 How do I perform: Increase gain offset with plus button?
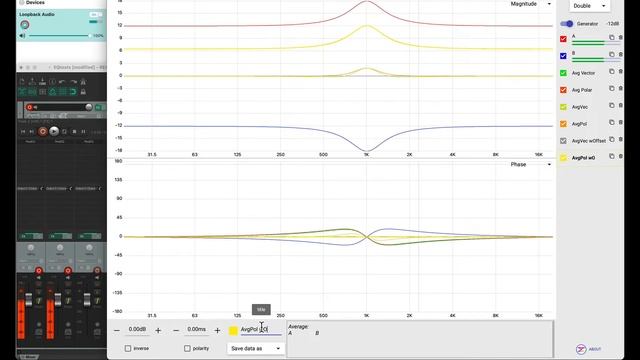tap(158, 330)
